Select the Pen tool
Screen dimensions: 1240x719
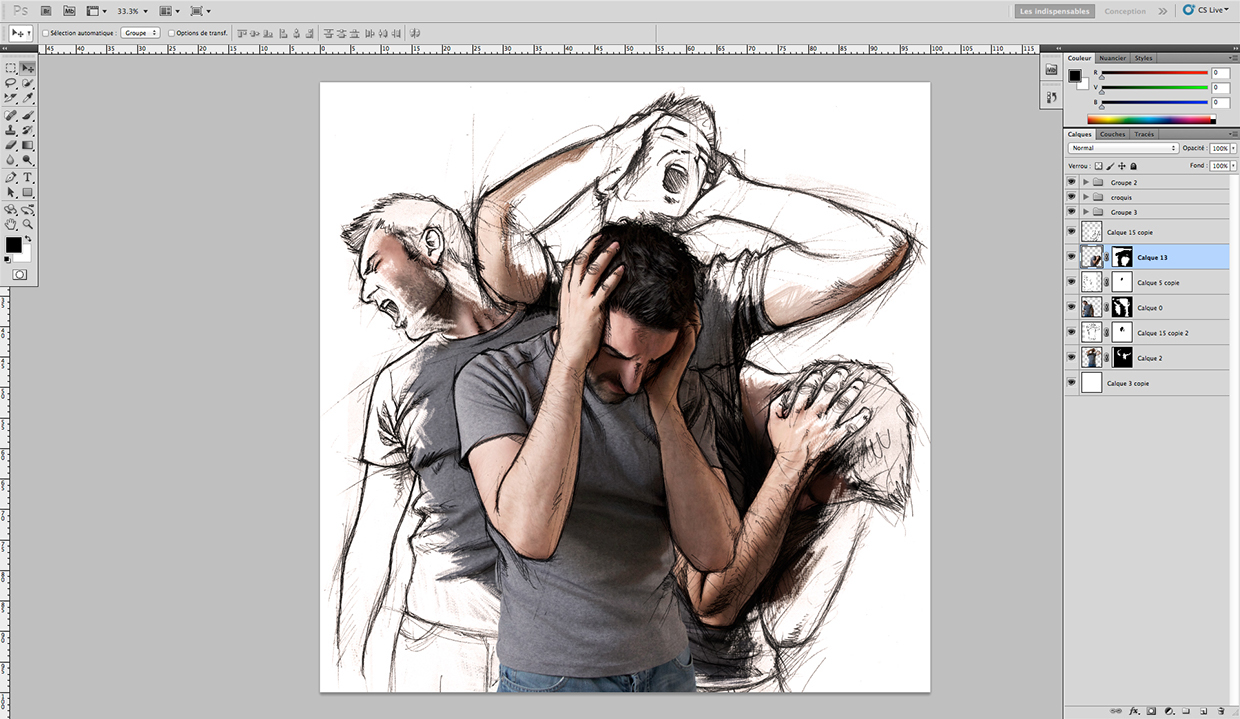point(11,177)
